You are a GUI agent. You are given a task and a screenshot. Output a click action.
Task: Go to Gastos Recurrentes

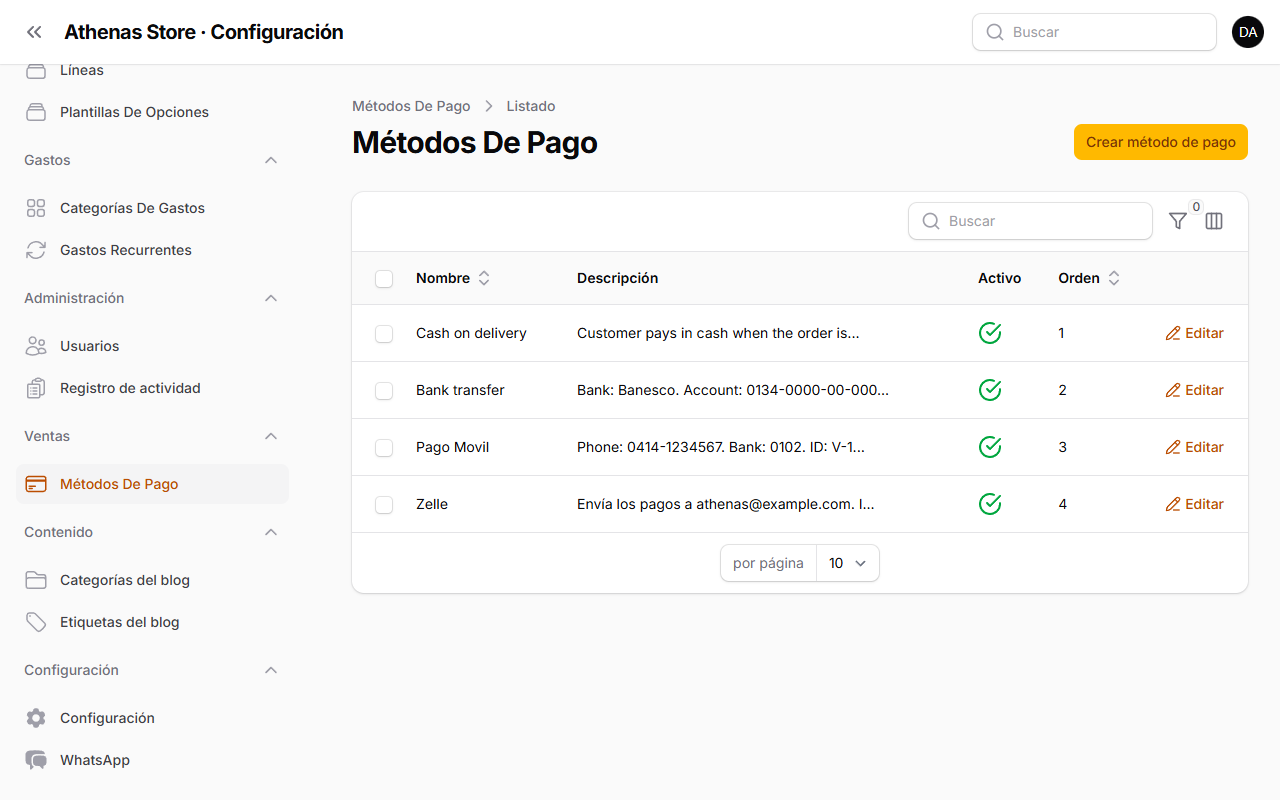152,250
